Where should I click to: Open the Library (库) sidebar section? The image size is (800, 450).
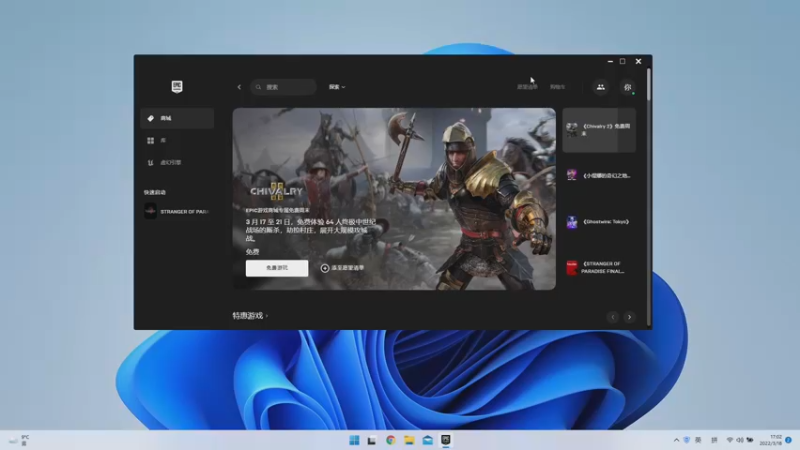pyautogui.click(x=177, y=140)
